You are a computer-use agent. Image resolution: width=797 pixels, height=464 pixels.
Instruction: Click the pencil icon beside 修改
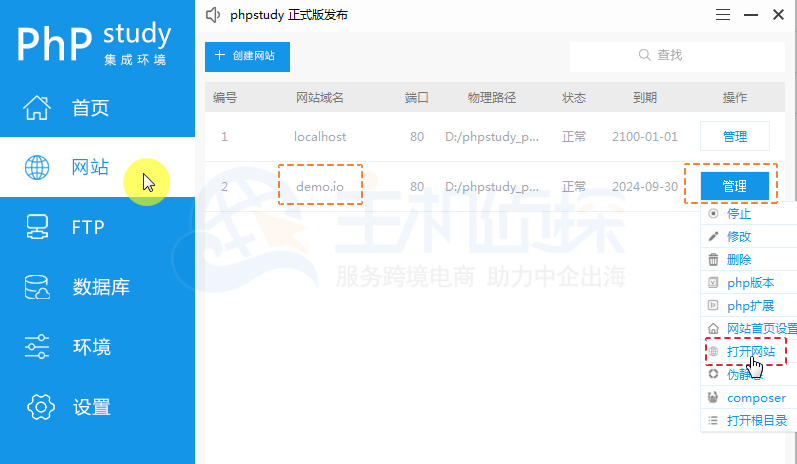point(713,236)
